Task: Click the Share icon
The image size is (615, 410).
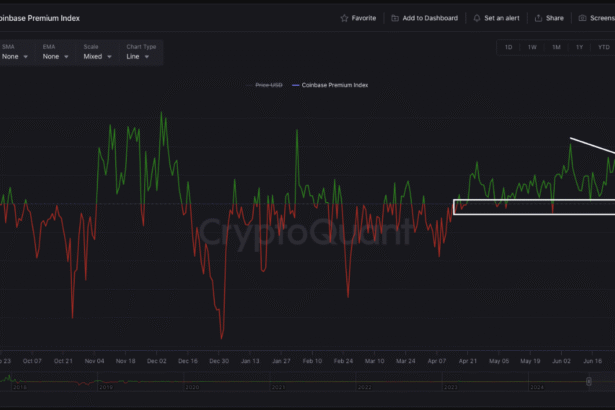Action: (x=539, y=18)
